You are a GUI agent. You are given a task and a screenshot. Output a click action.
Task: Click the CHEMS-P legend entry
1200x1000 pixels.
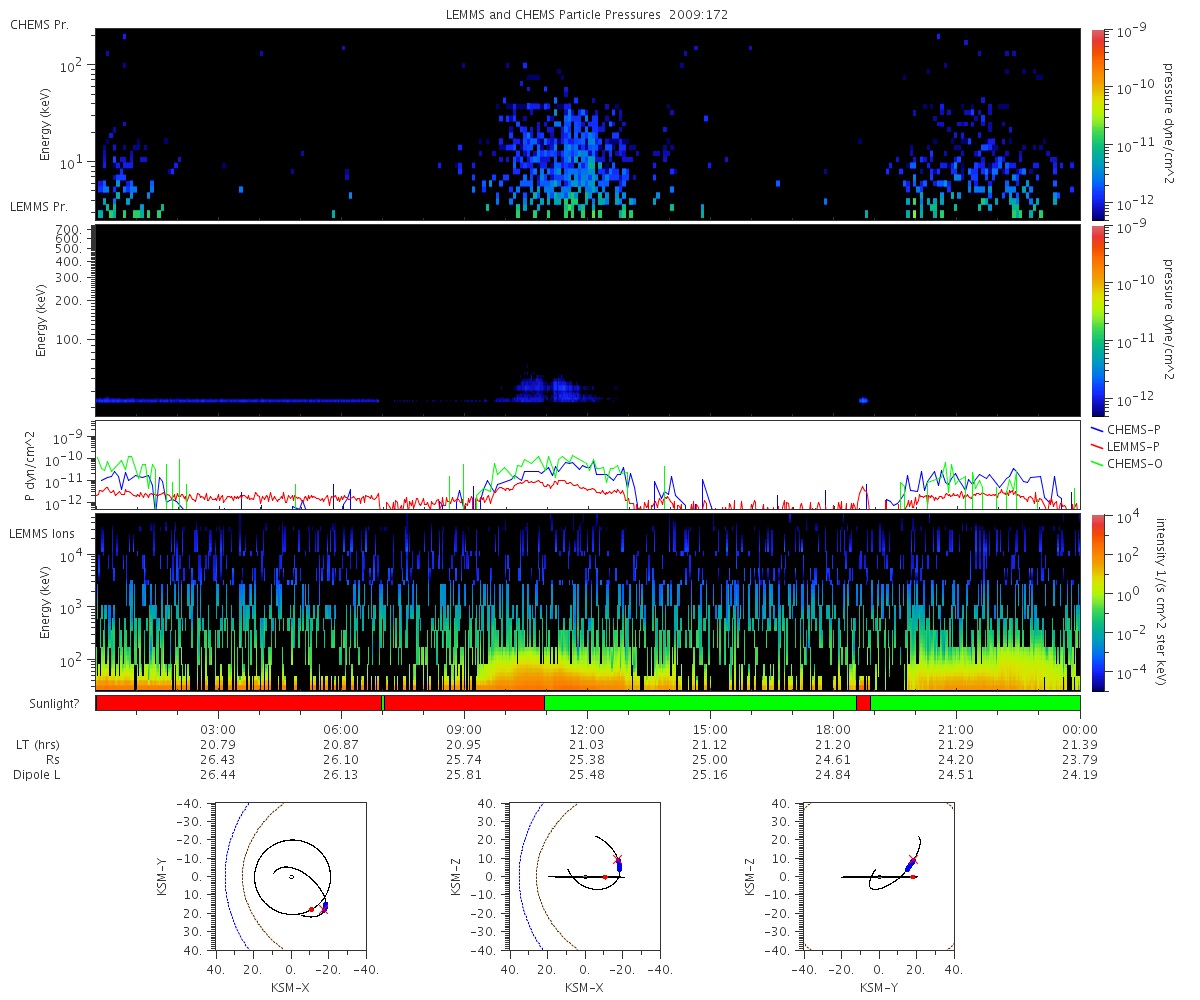[x=1134, y=429]
